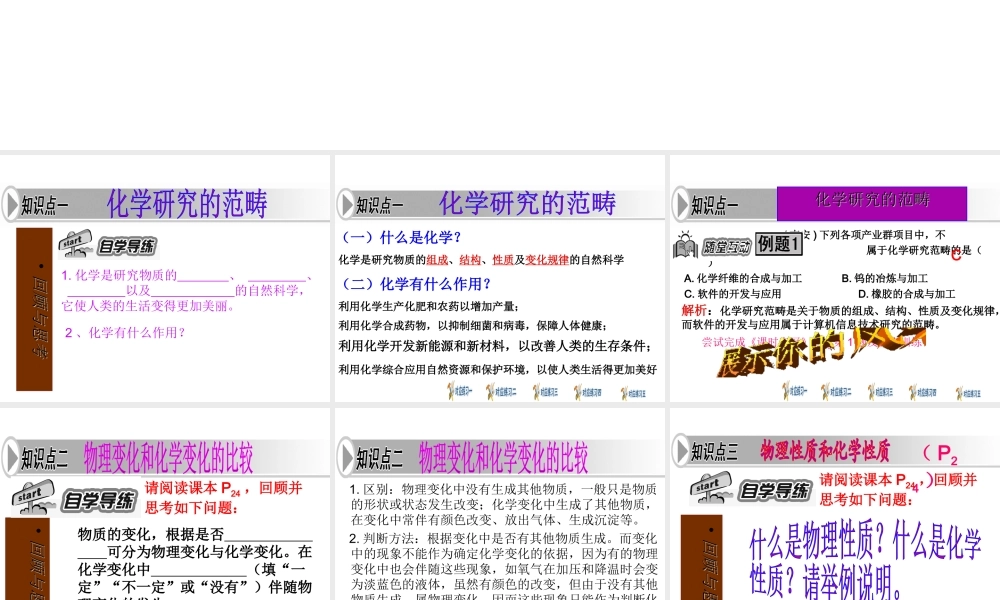Click the brown 回顾与思考 sidebar on the first slide
This screenshot has width=1000, height=600.
(x=34, y=309)
